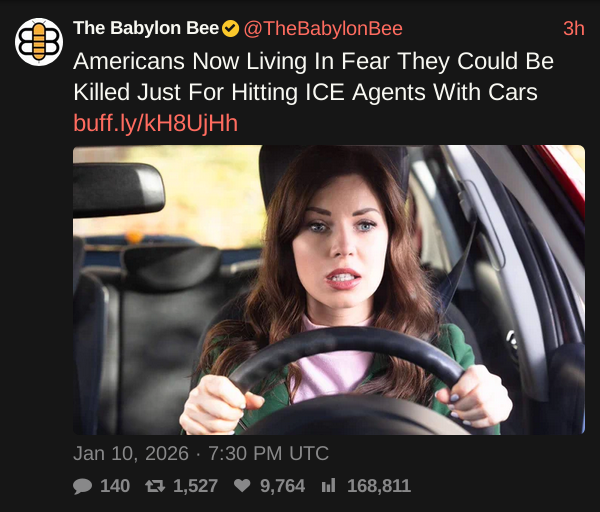Open The Babylon Bee display name
This screenshot has width=600, height=512.
click(x=146, y=28)
